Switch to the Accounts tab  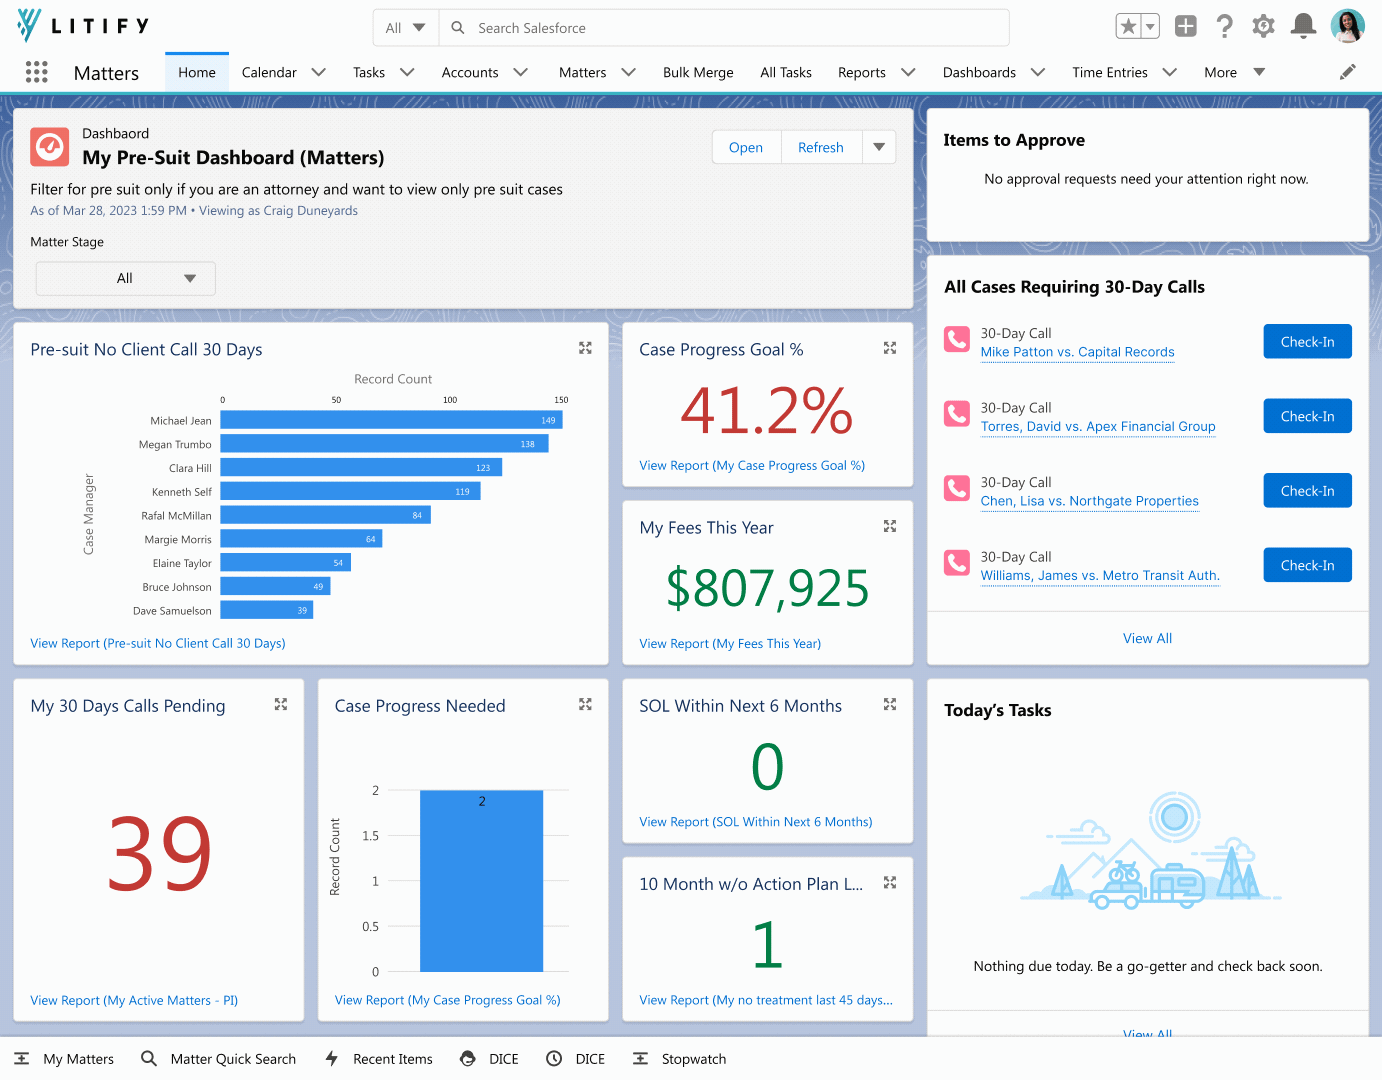point(470,72)
